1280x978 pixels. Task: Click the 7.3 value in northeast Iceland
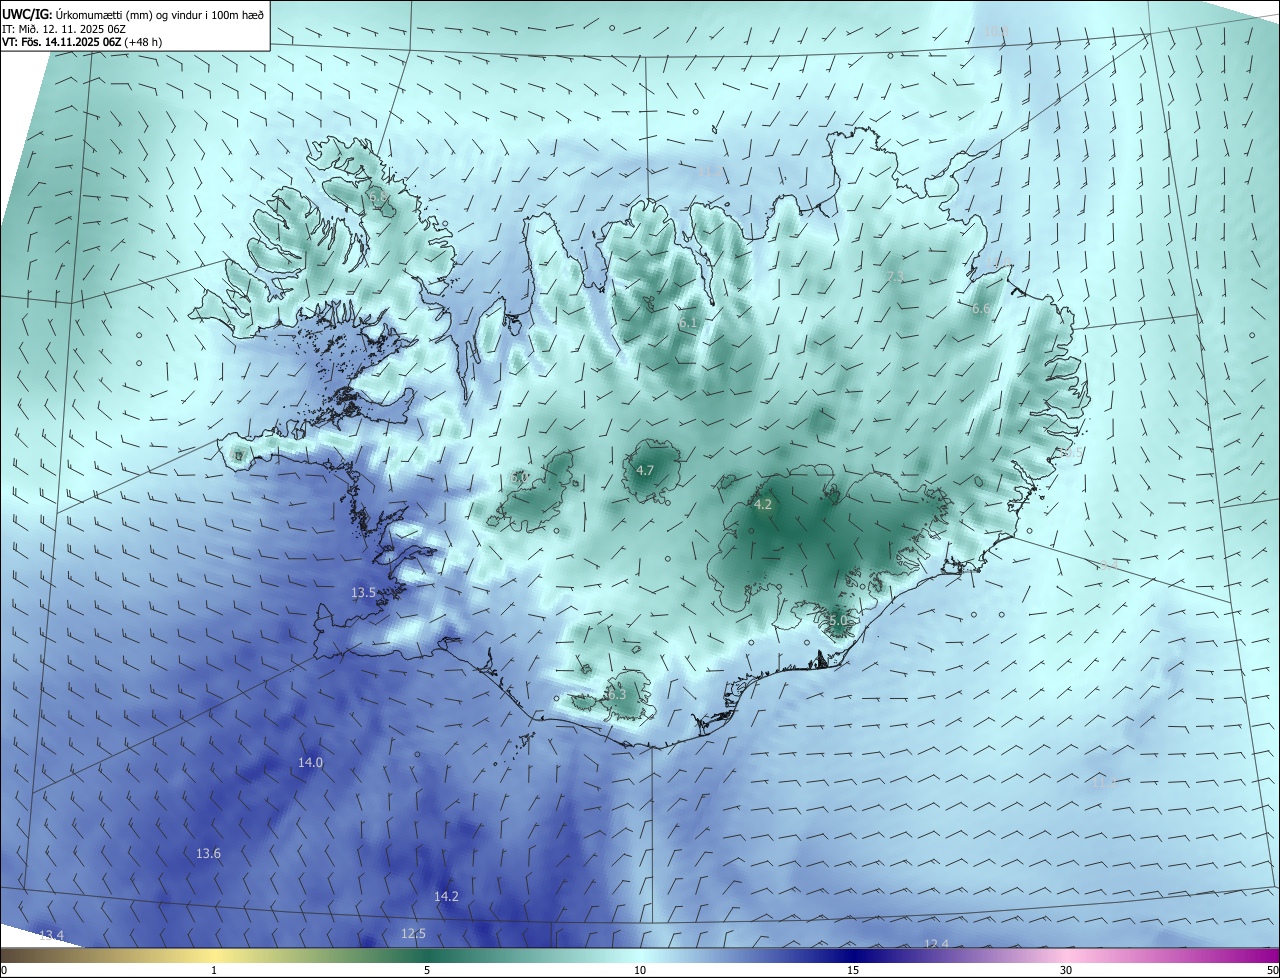coord(895,277)
